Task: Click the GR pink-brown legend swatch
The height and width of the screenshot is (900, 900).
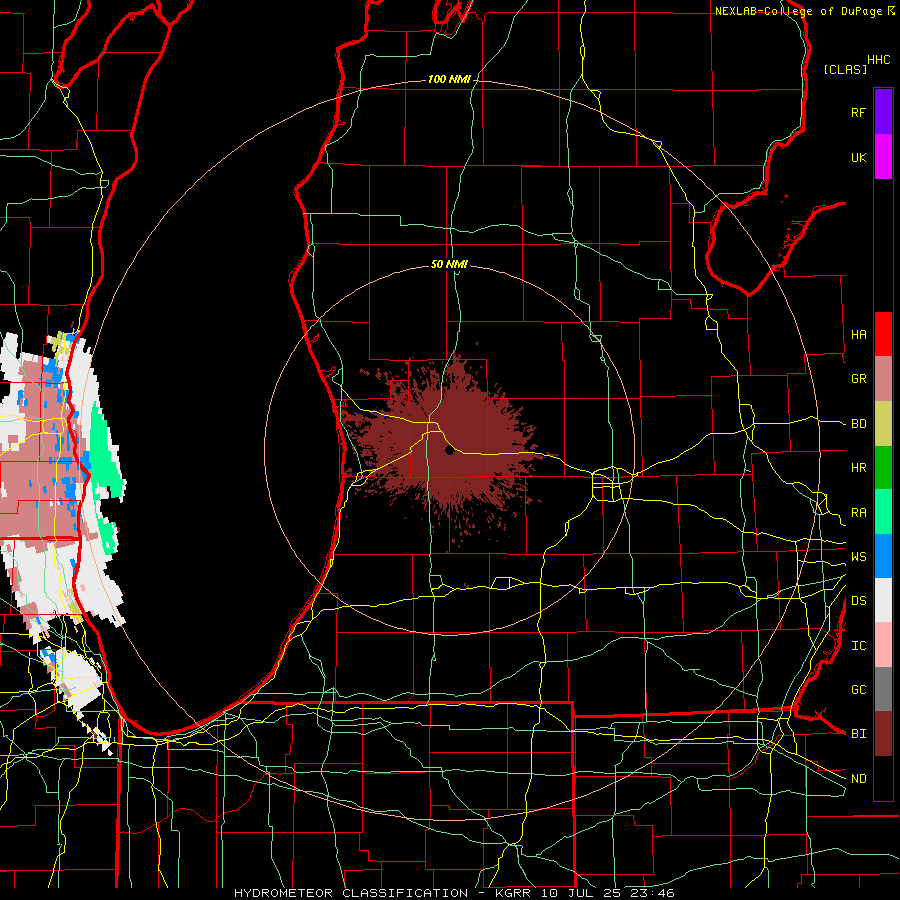Action: [x=883, y=379]
